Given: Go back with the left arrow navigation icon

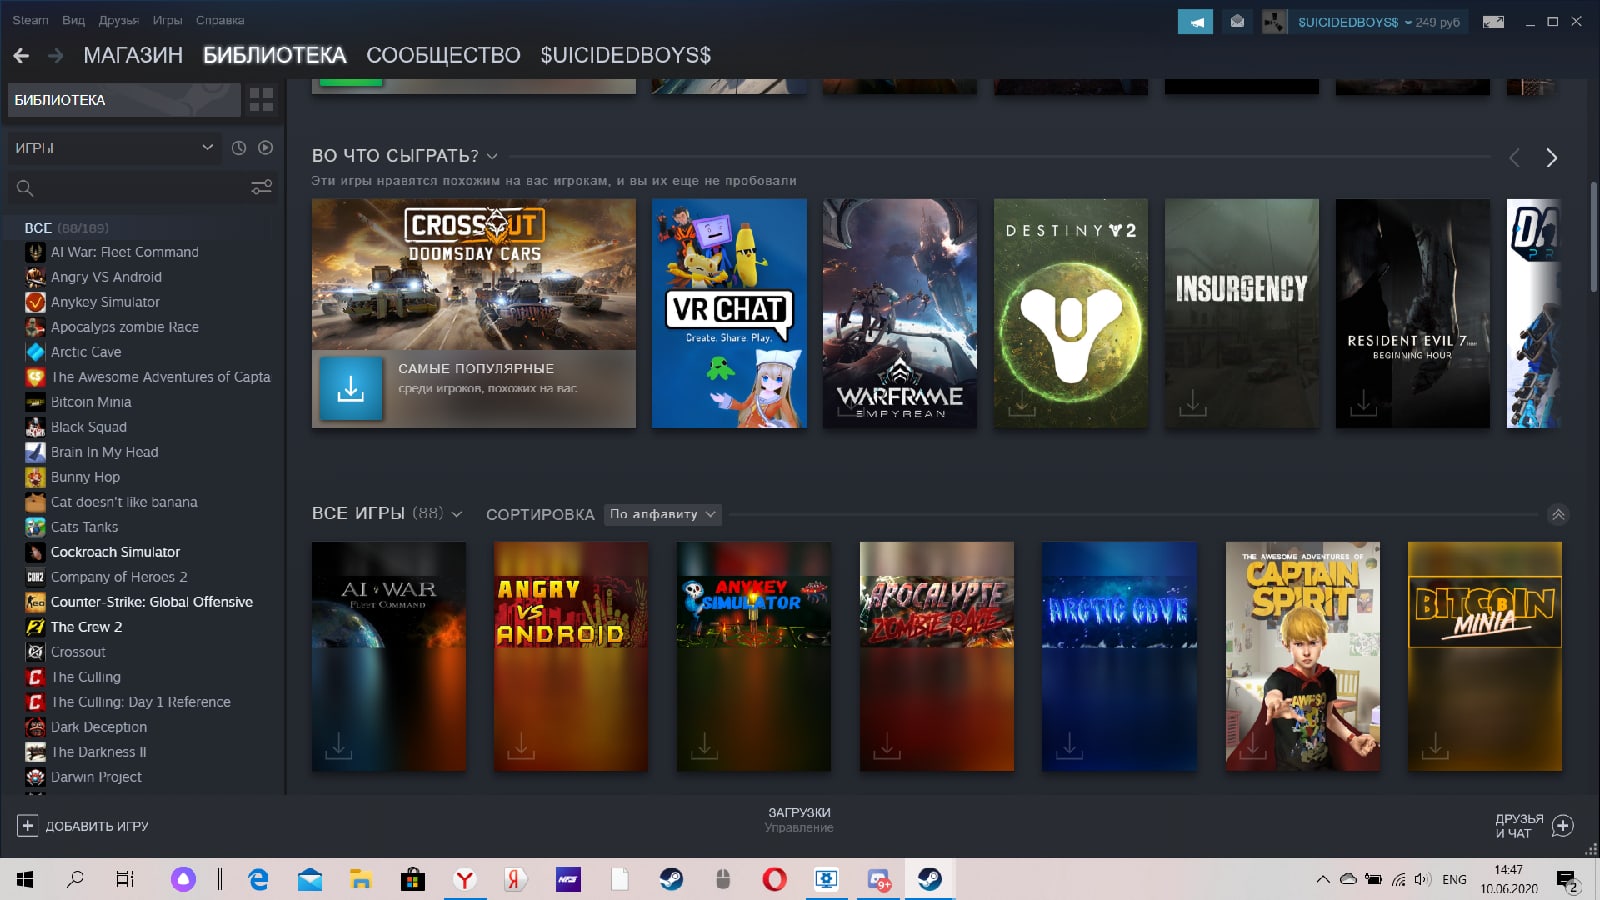Looking at the screenshot, I should click(21, 56).
